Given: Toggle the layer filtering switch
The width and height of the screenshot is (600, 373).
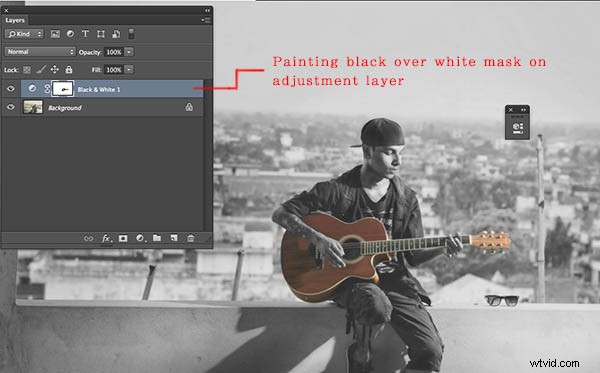Looking at the screenshot, I should point(131,34).
